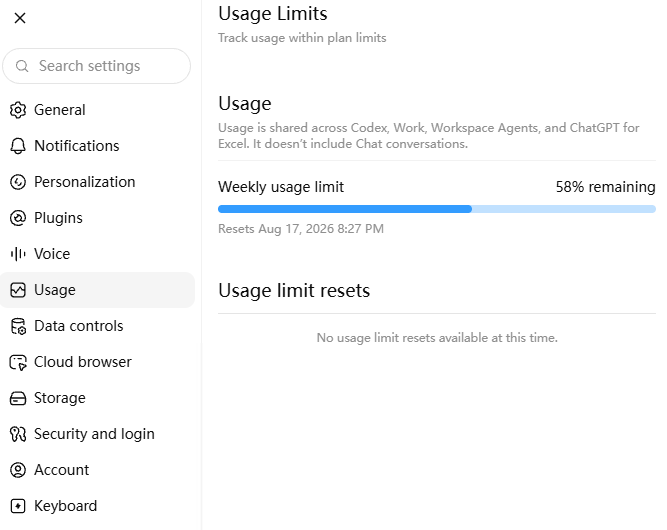Click the Keyboard shortcut icon

[18, 506]
